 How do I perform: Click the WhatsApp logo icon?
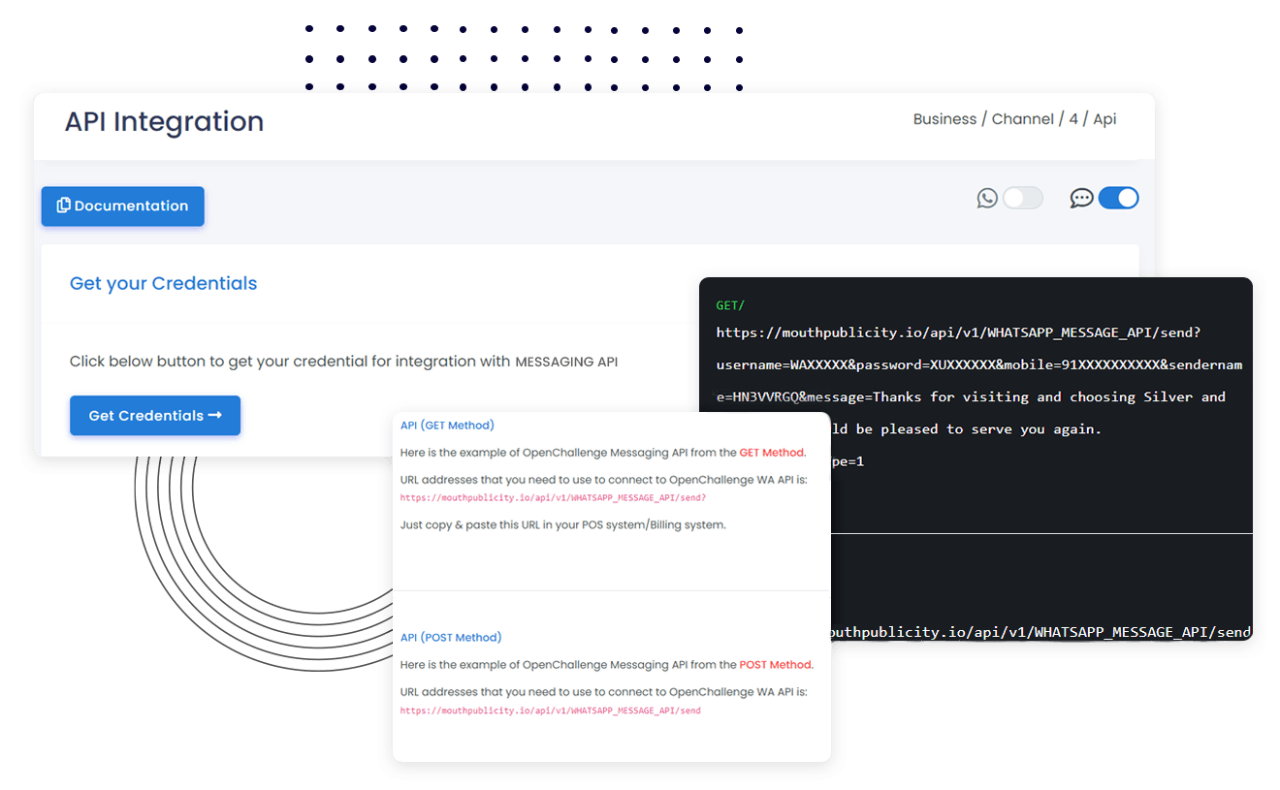[987, 198]
